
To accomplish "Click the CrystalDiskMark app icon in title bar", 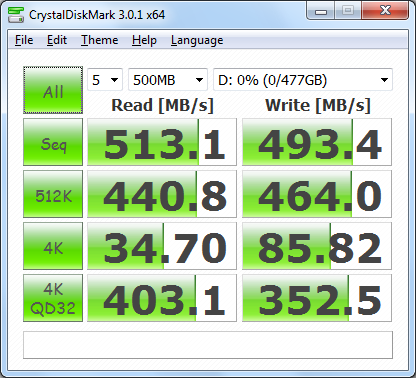I will click(16, 15).
